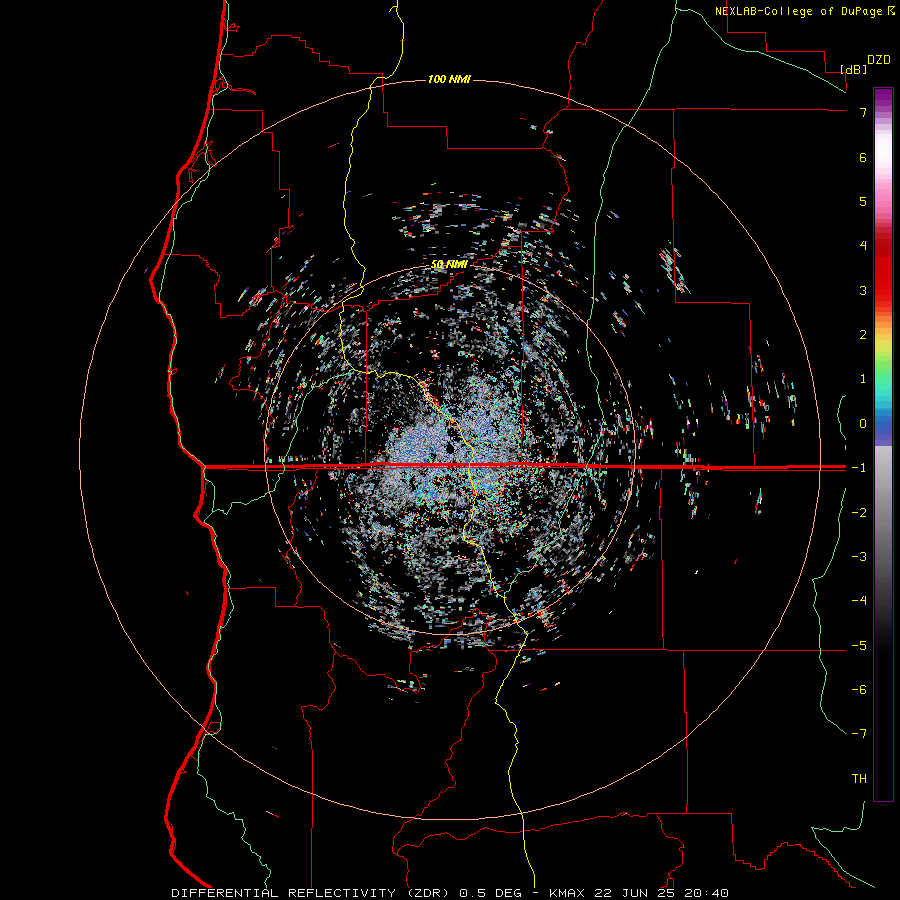Image resolution: width=900 pixels, height=900 pixels.
Task: Click the "-3" value on the color scale
Action: (859, 557)
